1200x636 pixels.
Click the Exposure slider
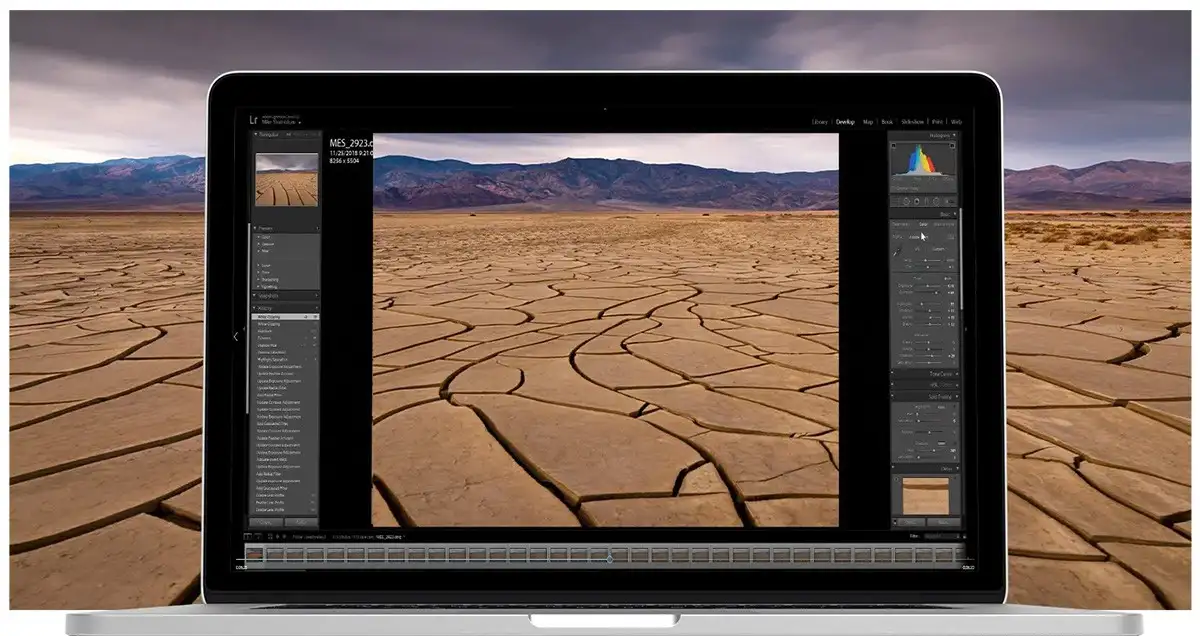point(926,286)
